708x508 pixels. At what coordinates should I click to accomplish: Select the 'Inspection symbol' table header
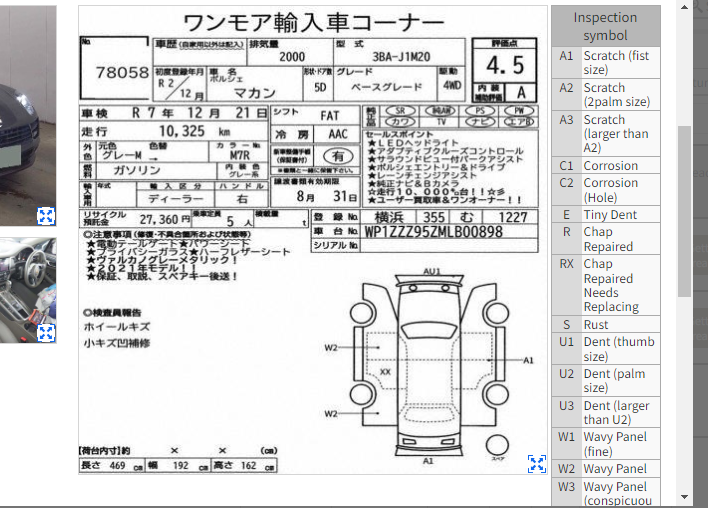coord(606,26)
